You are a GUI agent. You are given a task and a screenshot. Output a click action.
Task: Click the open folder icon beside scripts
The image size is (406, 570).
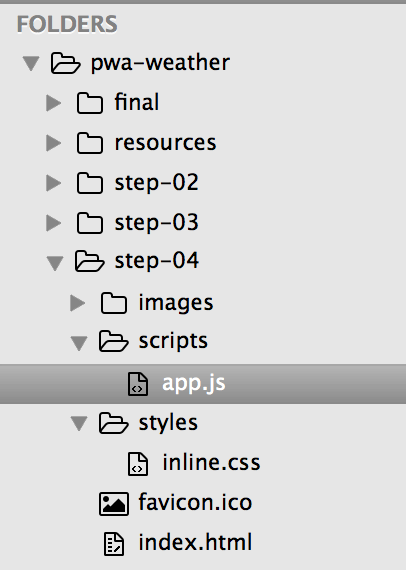113,341
